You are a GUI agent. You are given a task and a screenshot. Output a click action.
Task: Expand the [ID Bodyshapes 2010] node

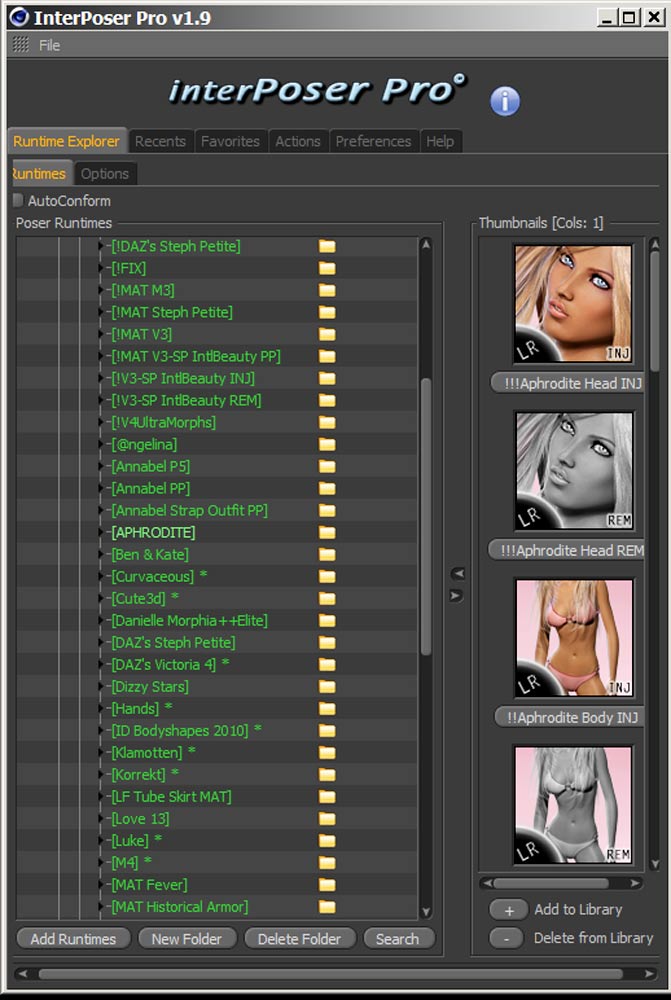tap(101, 730)
